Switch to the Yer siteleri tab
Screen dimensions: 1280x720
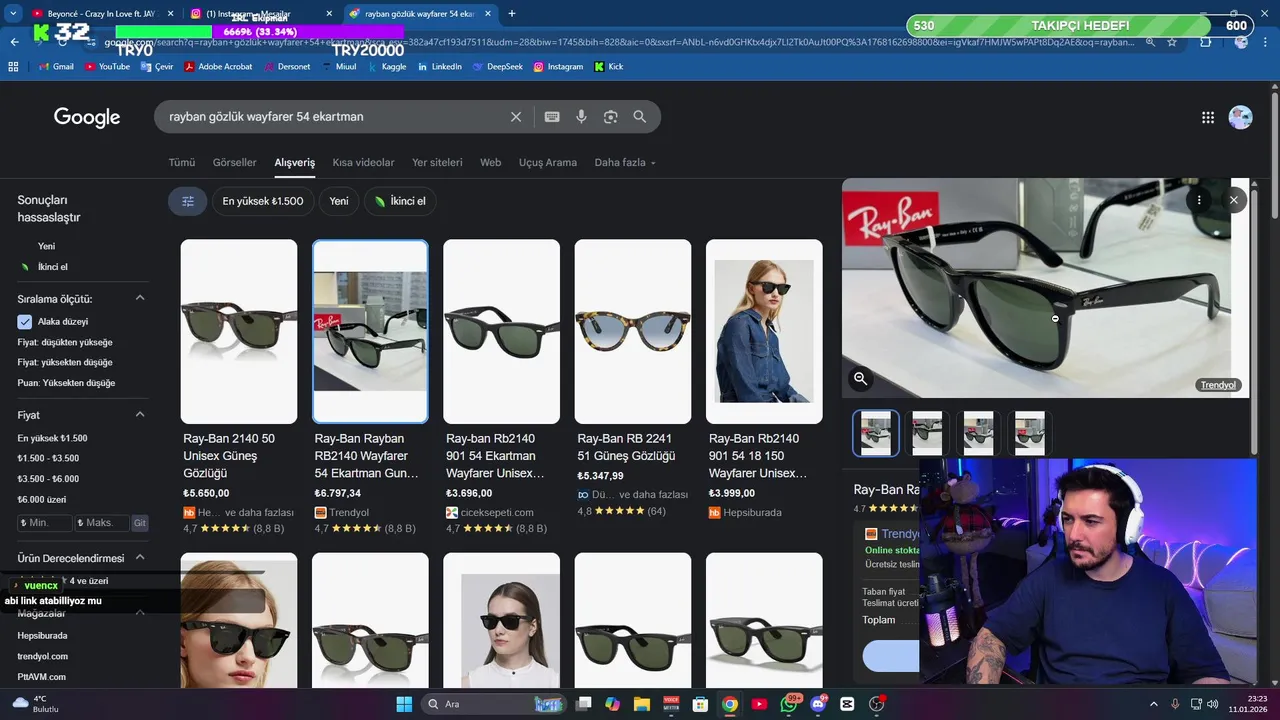[437, 162]
